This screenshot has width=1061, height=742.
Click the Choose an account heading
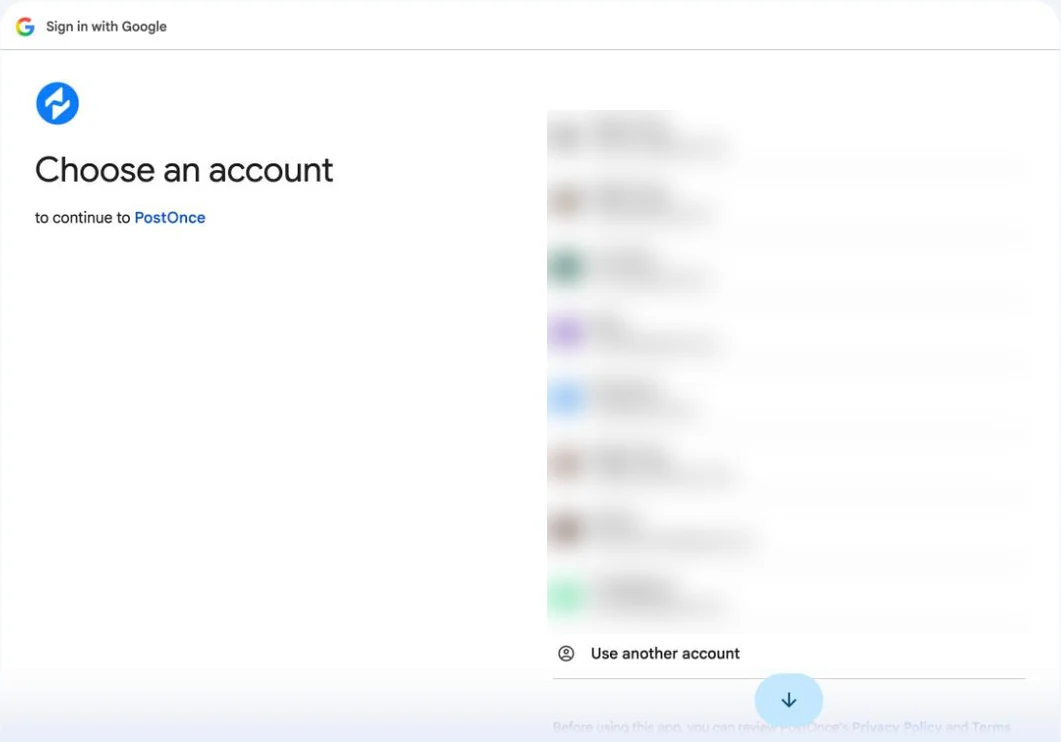(x=184, y=170)
